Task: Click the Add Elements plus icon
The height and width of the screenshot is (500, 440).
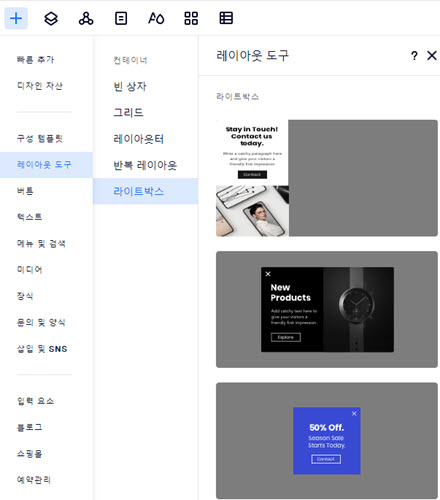Action: pyautogui.click(x=16, y=18)
